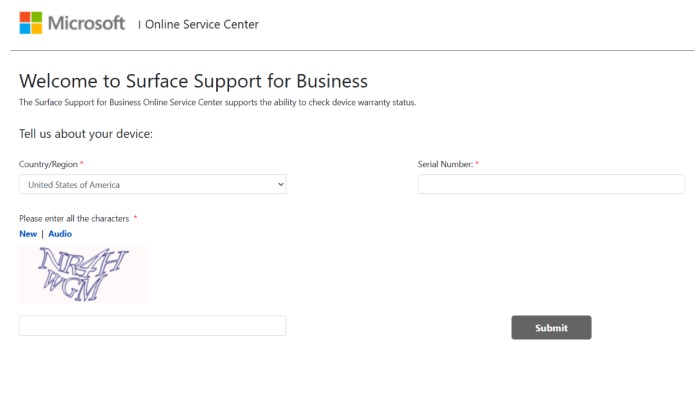Click the Microsoft wordmark text
The image size is (700, 400).
pyautogui.click(x=87, y=23)
